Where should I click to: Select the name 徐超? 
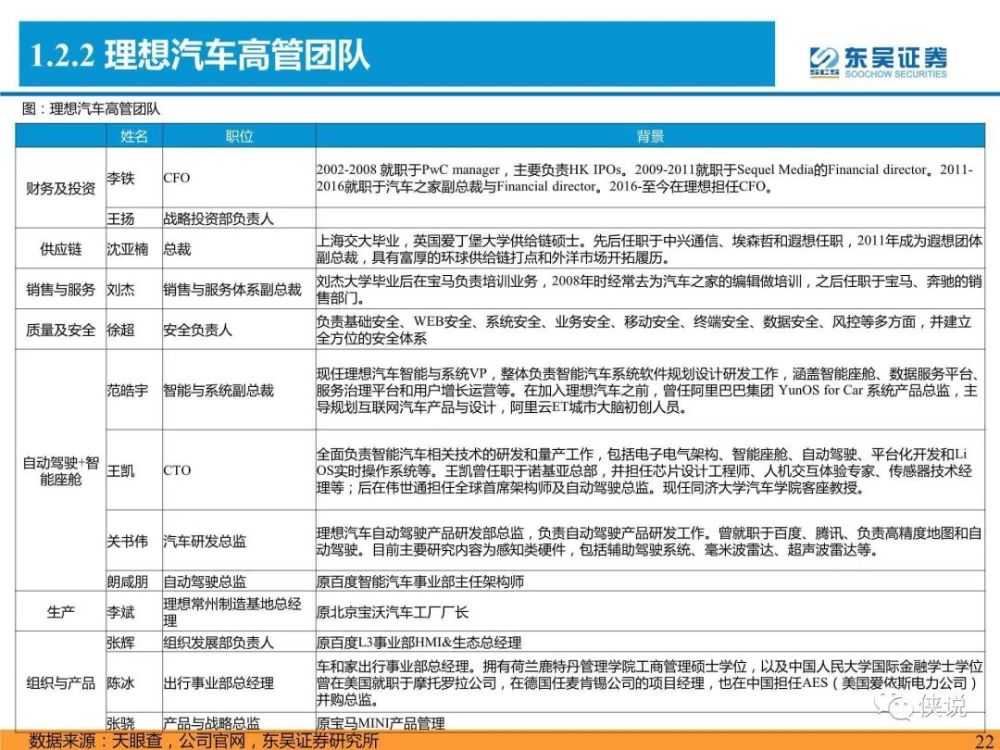[121, 330]
